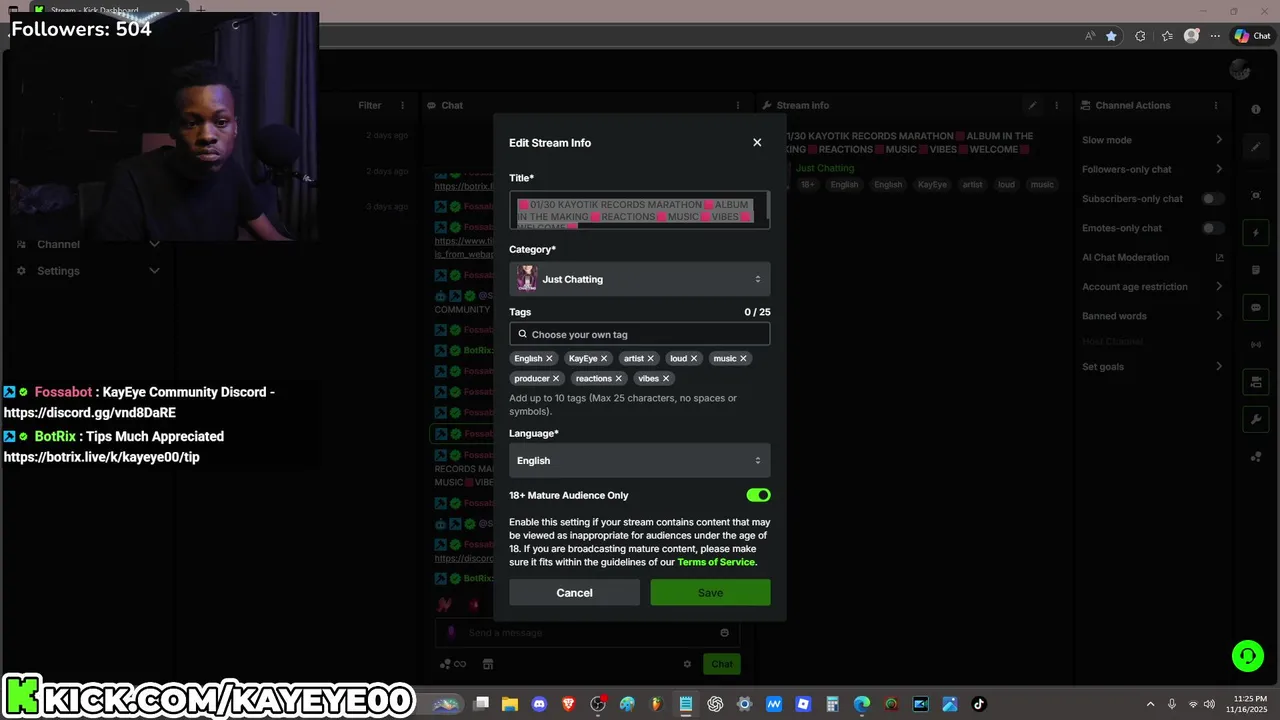Show hidden system tray icons
1280x720 pixels.
[x=1150, y=704]
